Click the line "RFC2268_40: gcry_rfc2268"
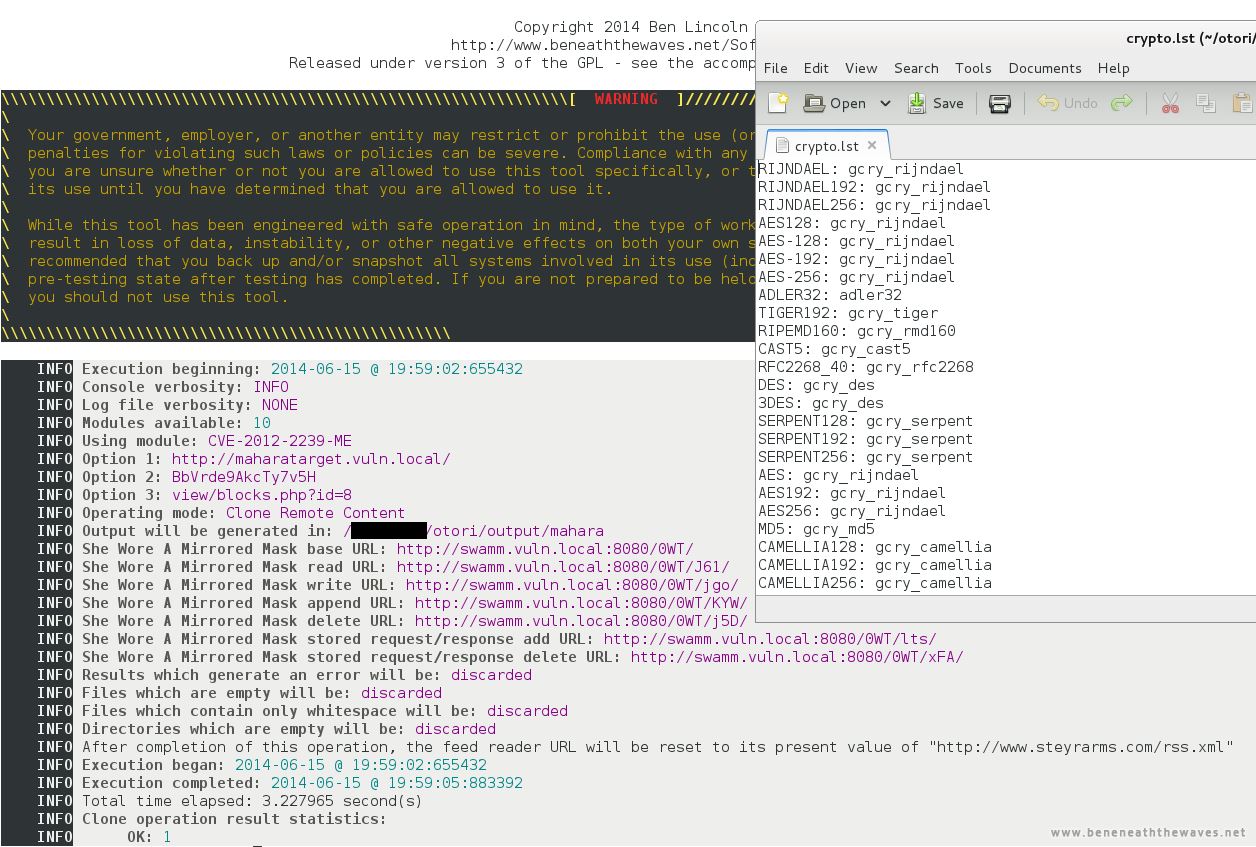 866,367
